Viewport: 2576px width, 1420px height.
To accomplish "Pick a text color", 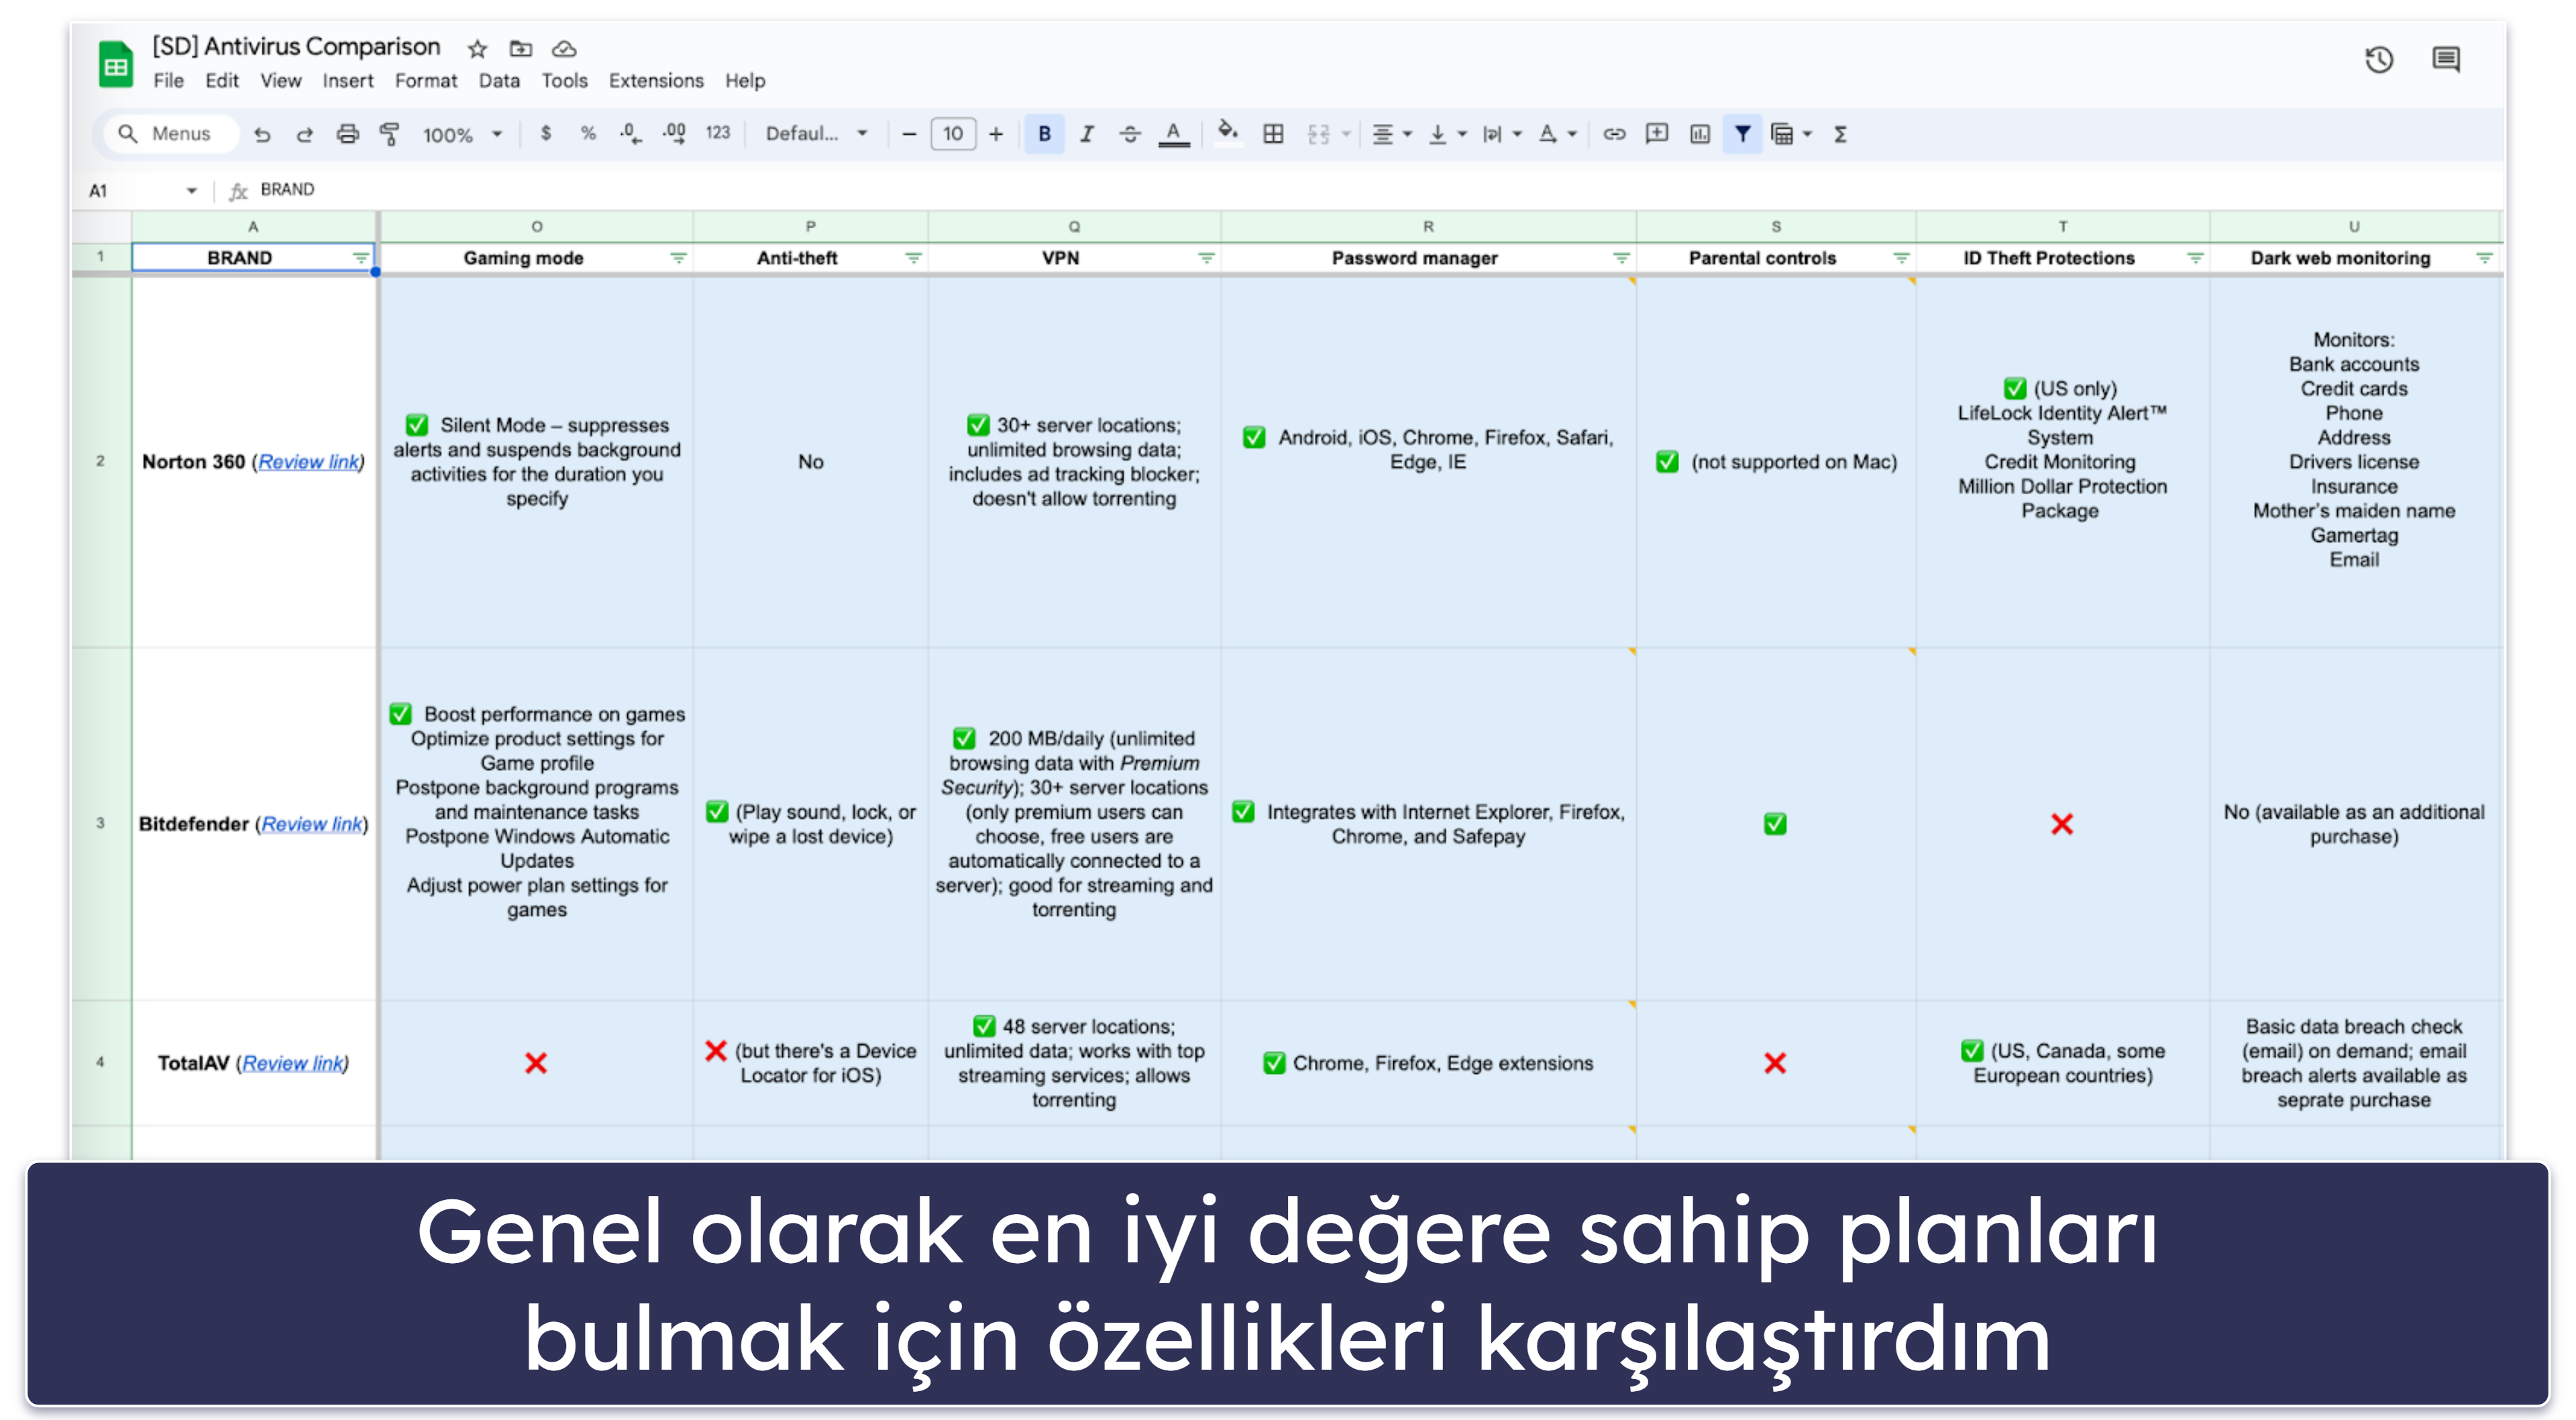I will [1174, 134].
